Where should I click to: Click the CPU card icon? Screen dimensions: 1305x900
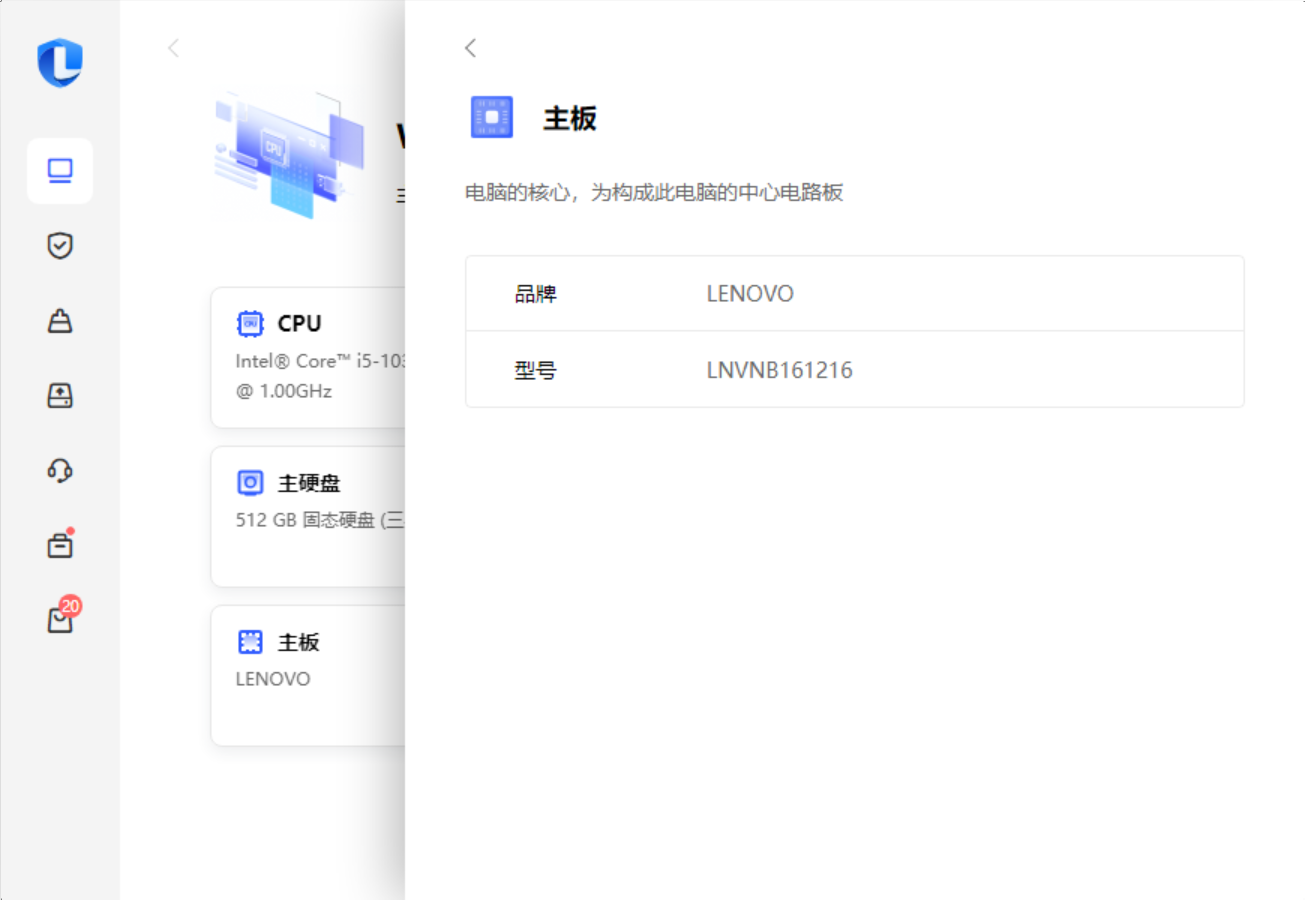250,324
